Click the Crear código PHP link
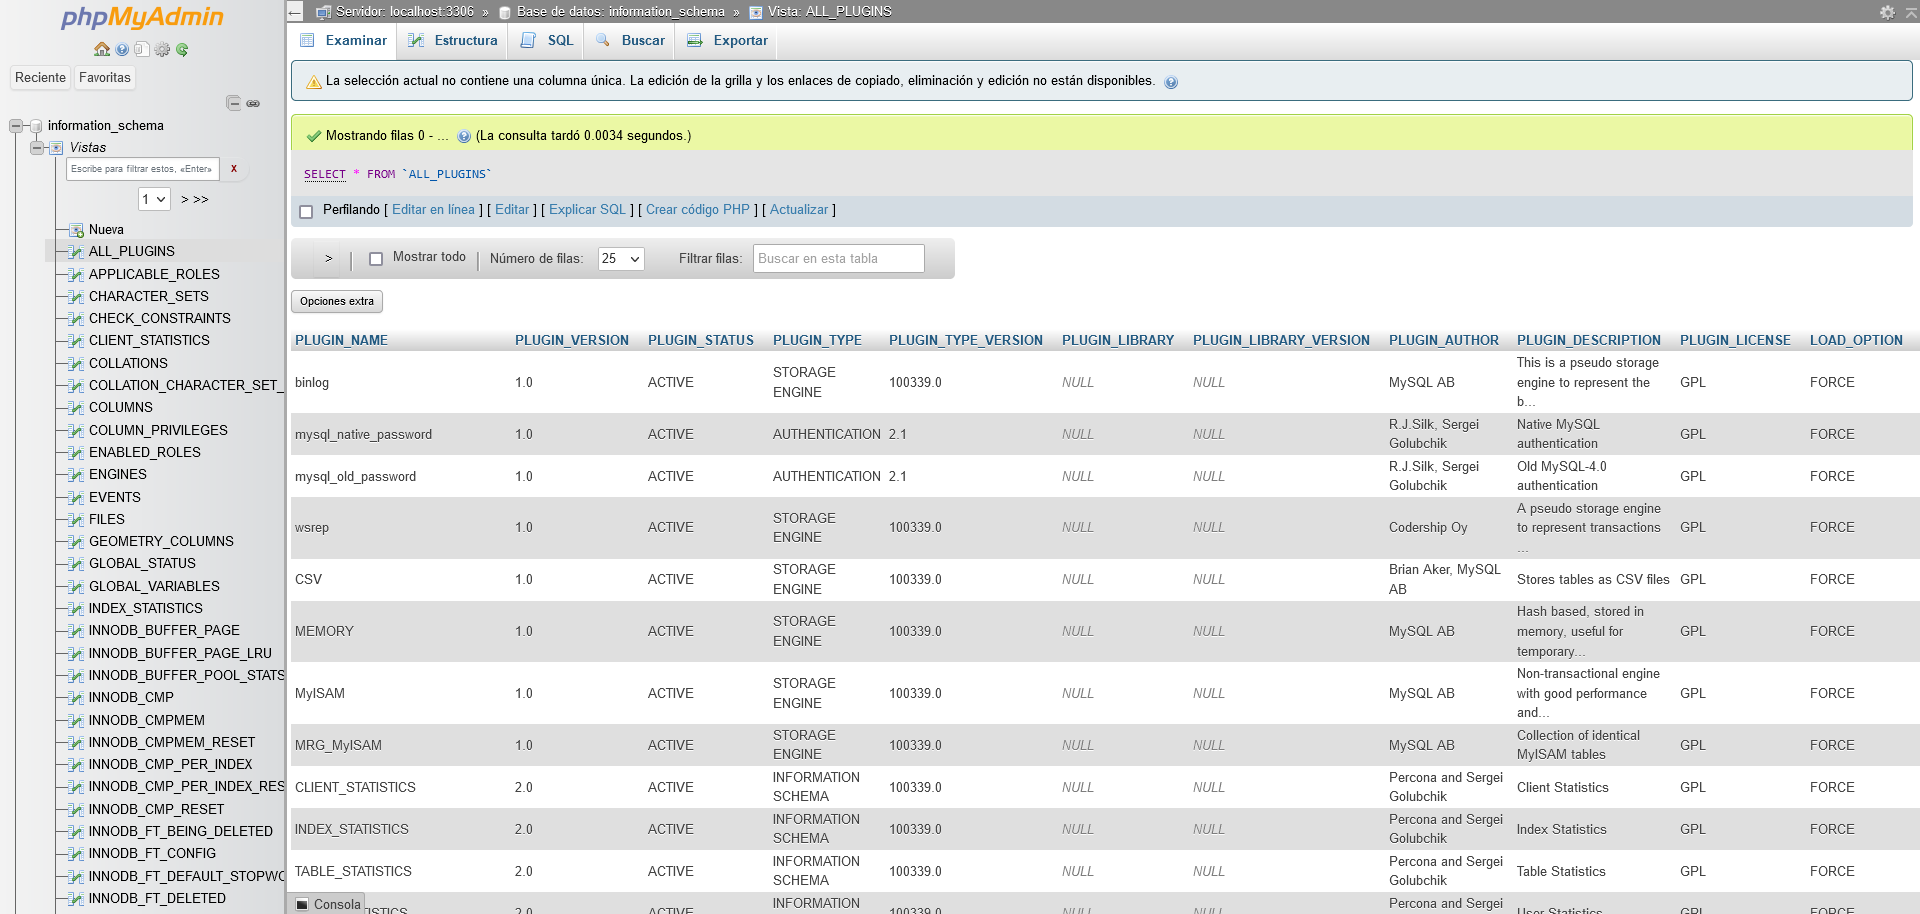This screenshot has height=914, width=1920. click(697, 210)
